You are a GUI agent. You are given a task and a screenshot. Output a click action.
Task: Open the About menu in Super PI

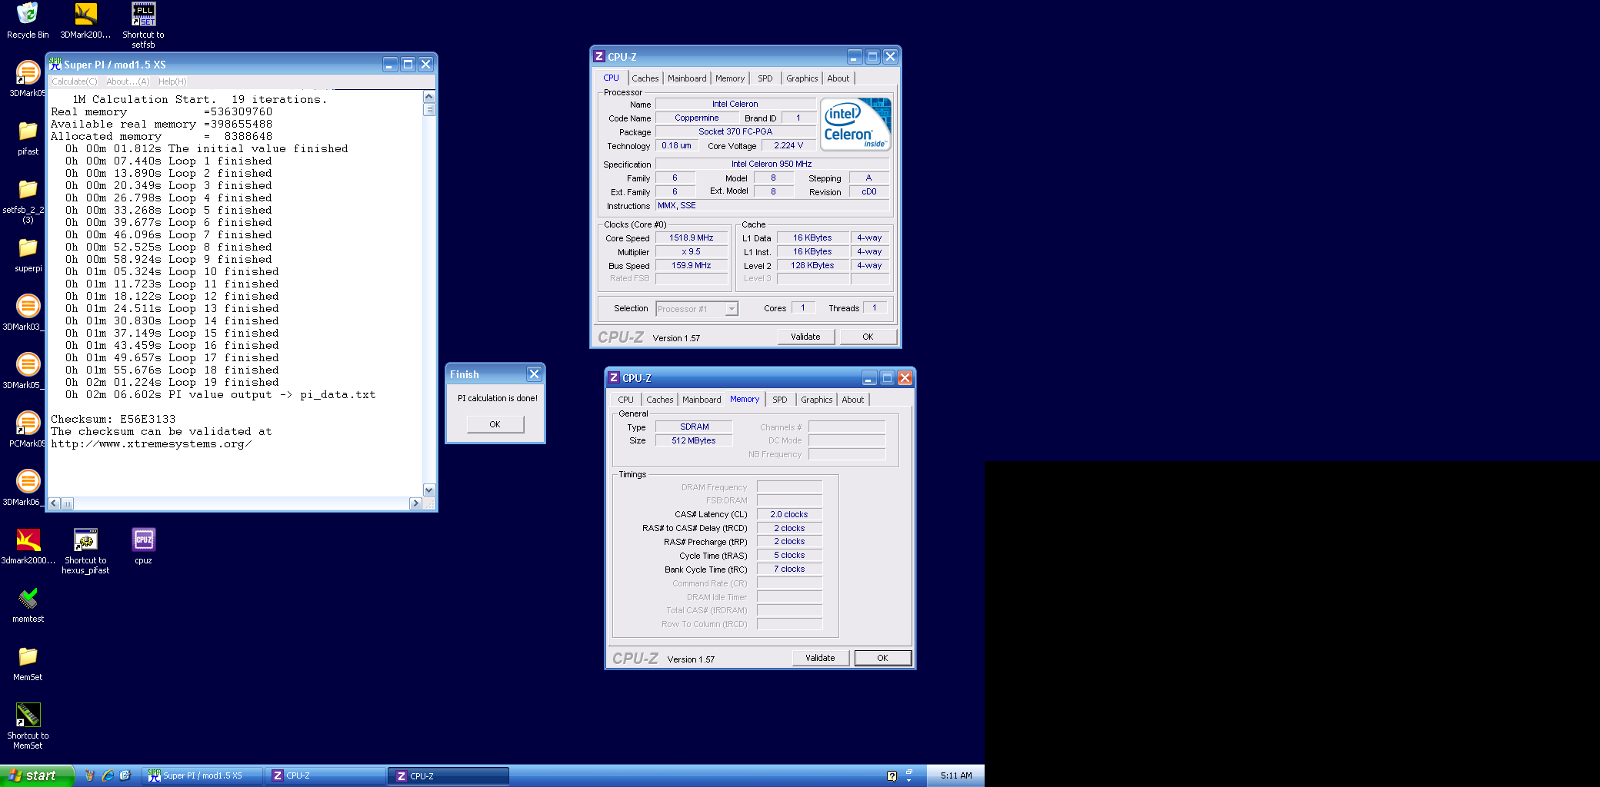click(127, 82)
